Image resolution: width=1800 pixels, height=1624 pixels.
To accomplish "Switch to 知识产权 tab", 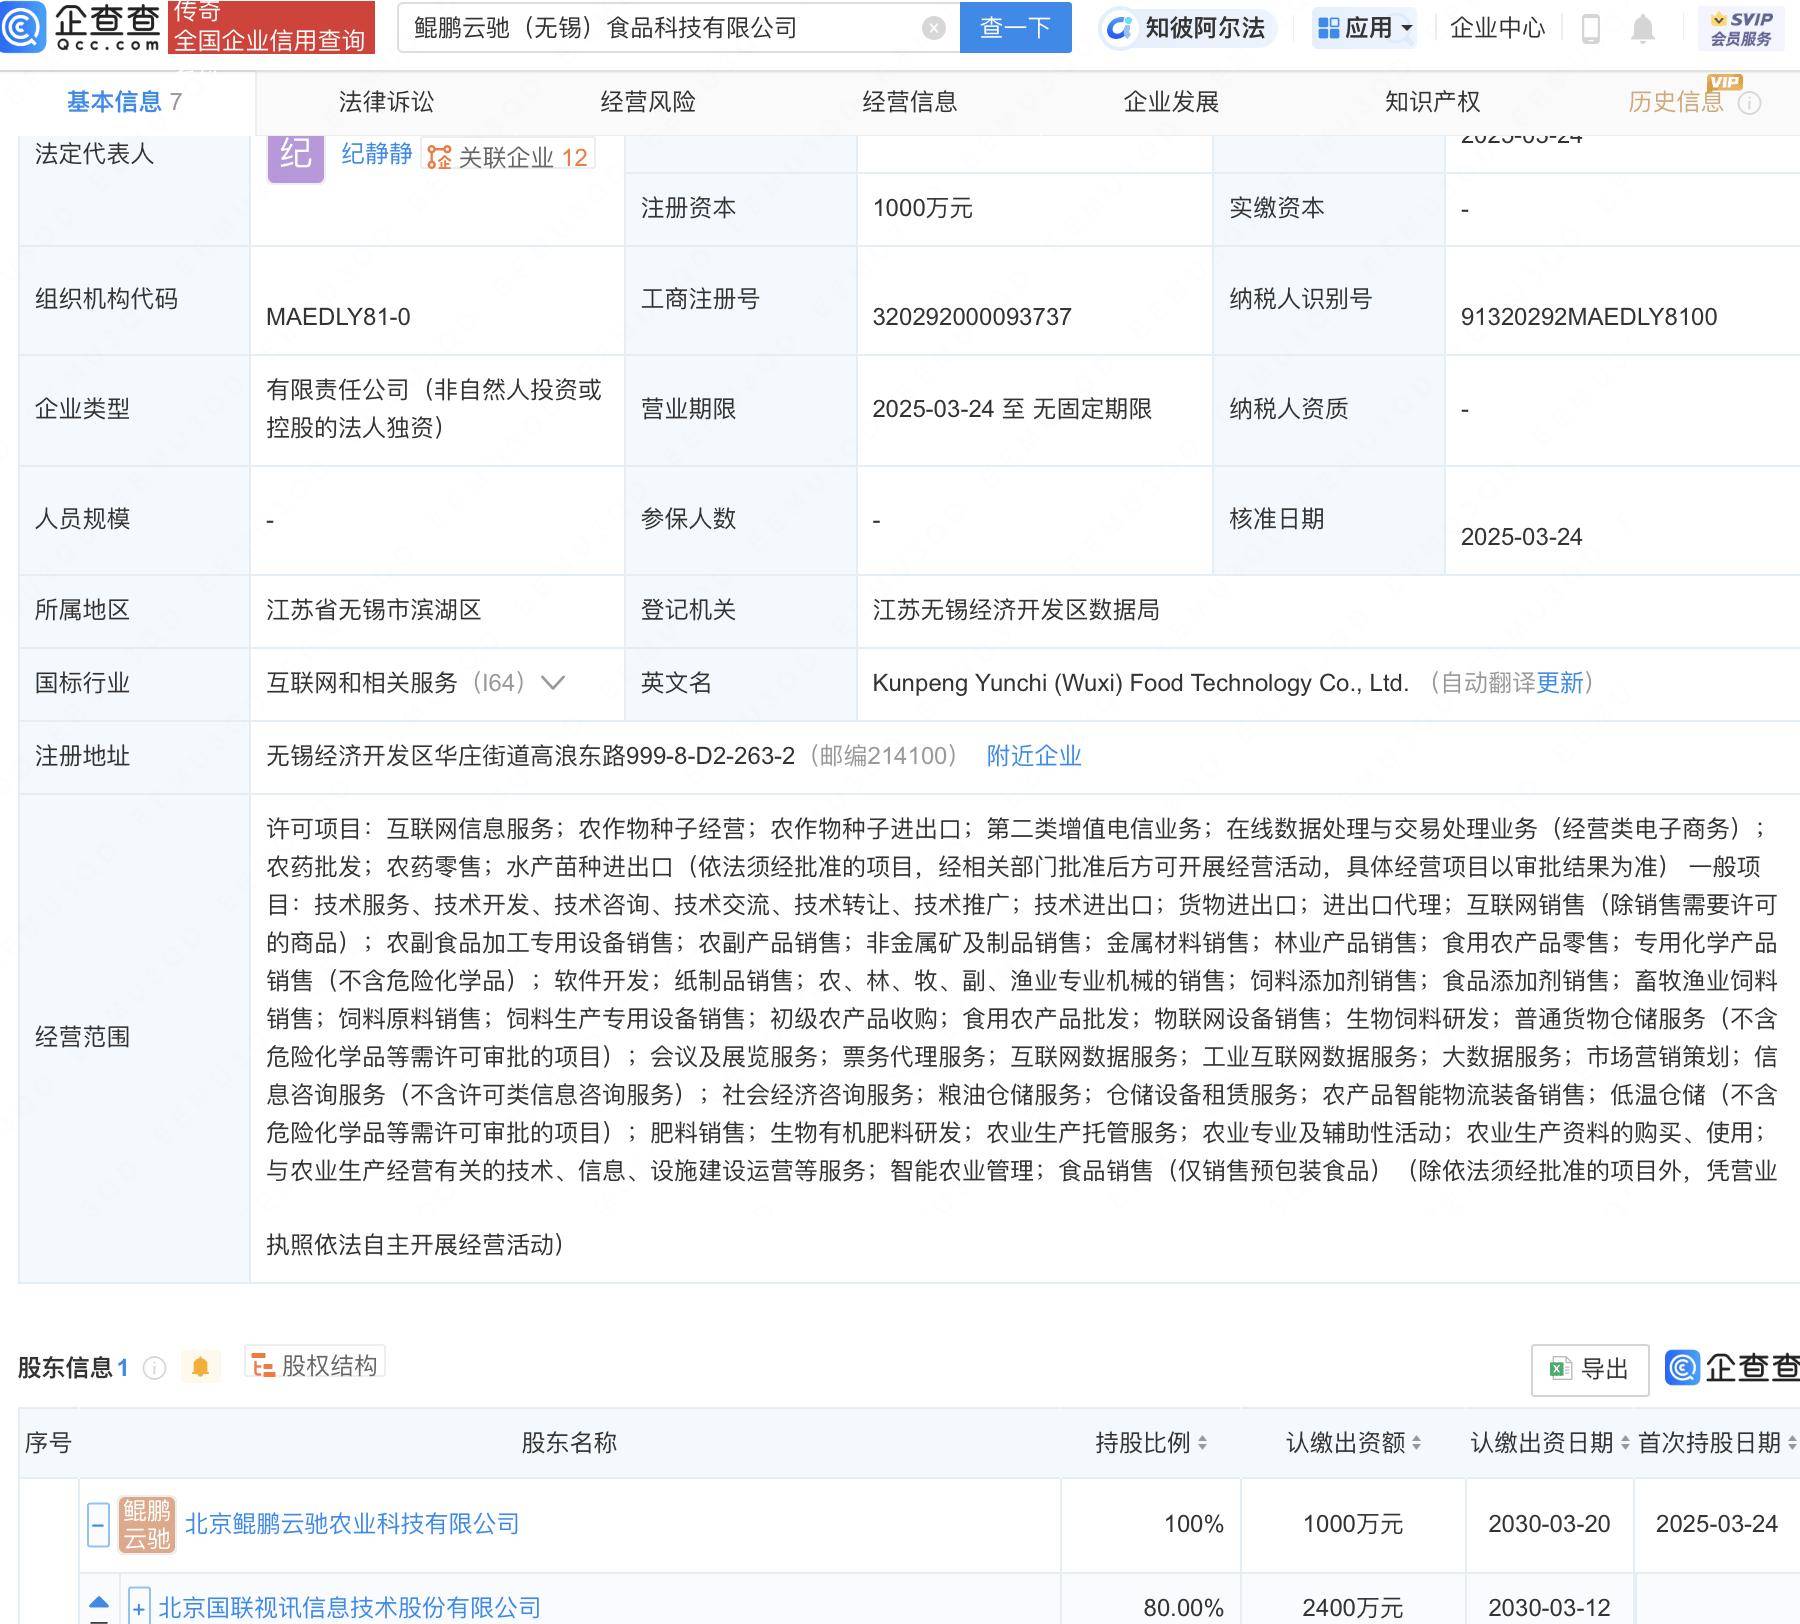I will pyautogui.click(x=1432, y=102).
